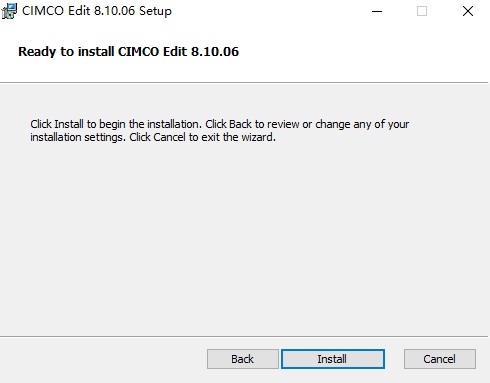Go Back to review installation settings
This screenshot has width=490, height=383.
click(242, 359)
